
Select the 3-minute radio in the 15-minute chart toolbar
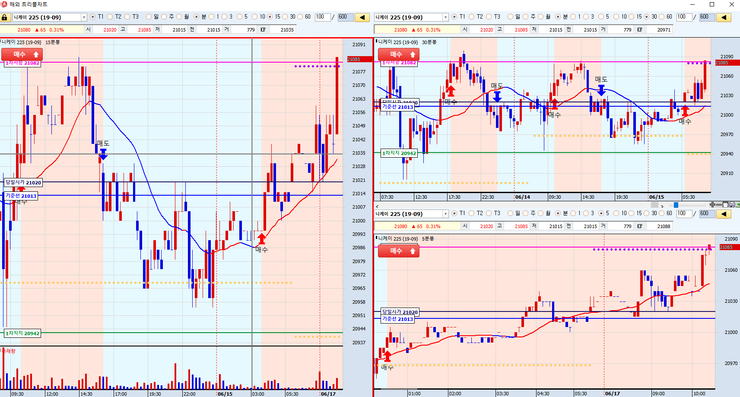coord(225,17)
